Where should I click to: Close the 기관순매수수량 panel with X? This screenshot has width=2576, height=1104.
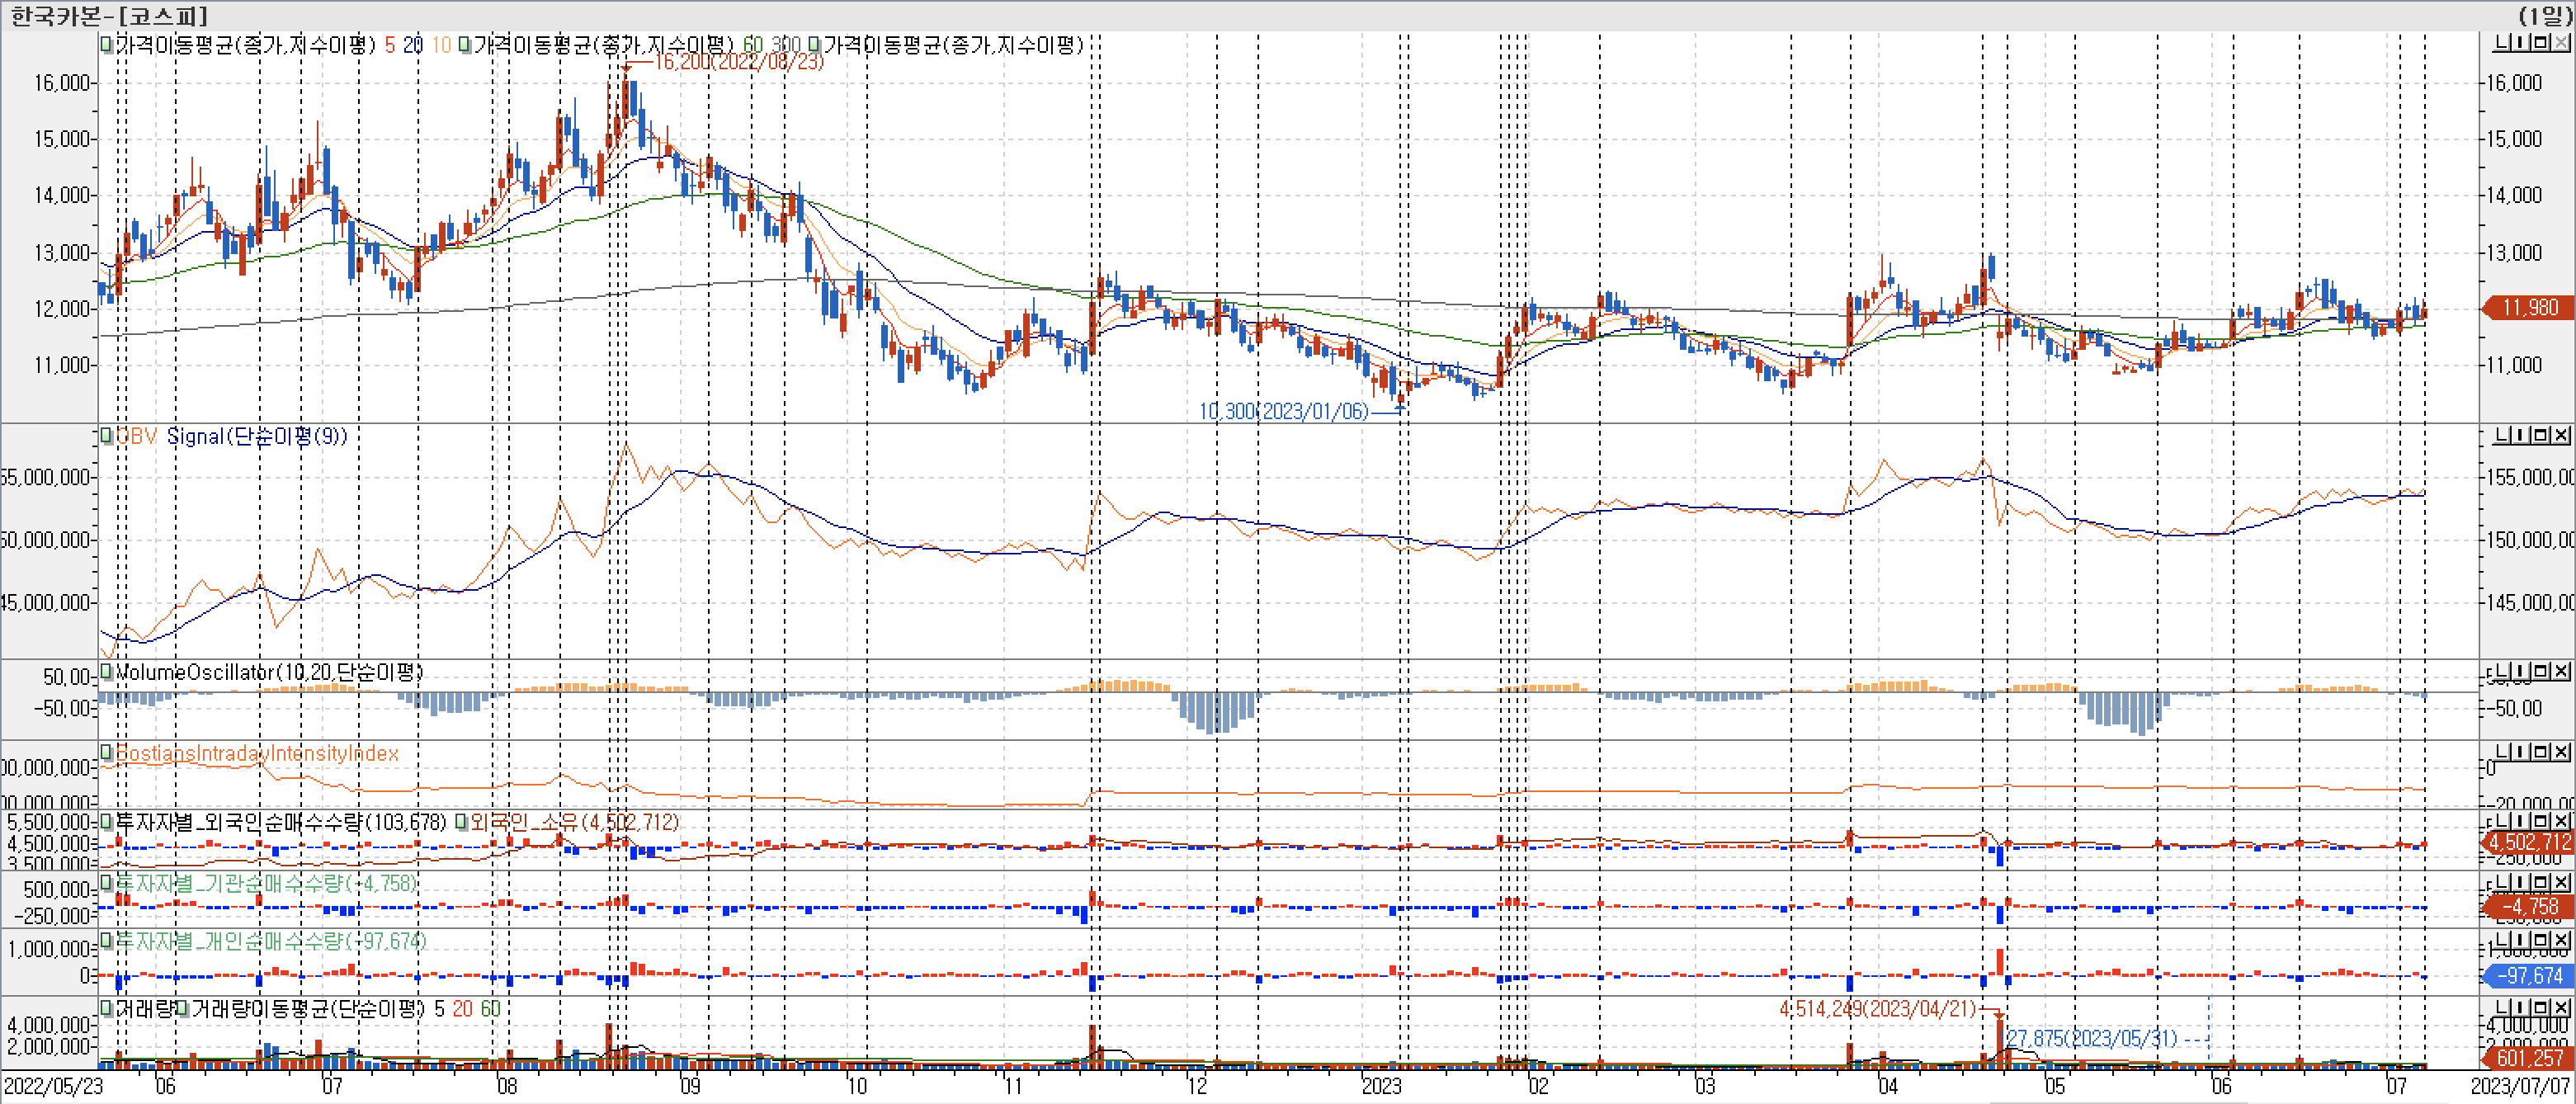[2561, 882]
